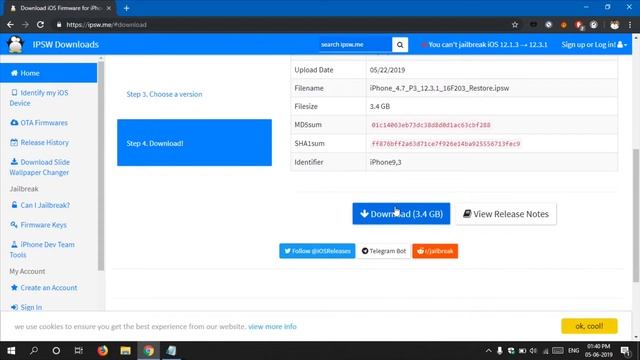
Task: Click ENG language indicator
Action: pos(573,351)
